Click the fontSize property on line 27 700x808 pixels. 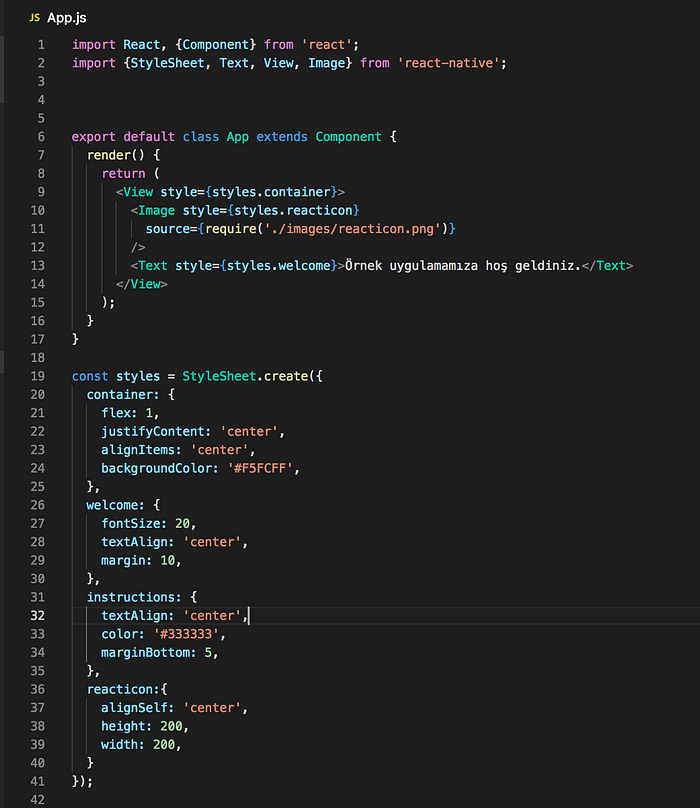pyautogui.click(x=135, y=524)
